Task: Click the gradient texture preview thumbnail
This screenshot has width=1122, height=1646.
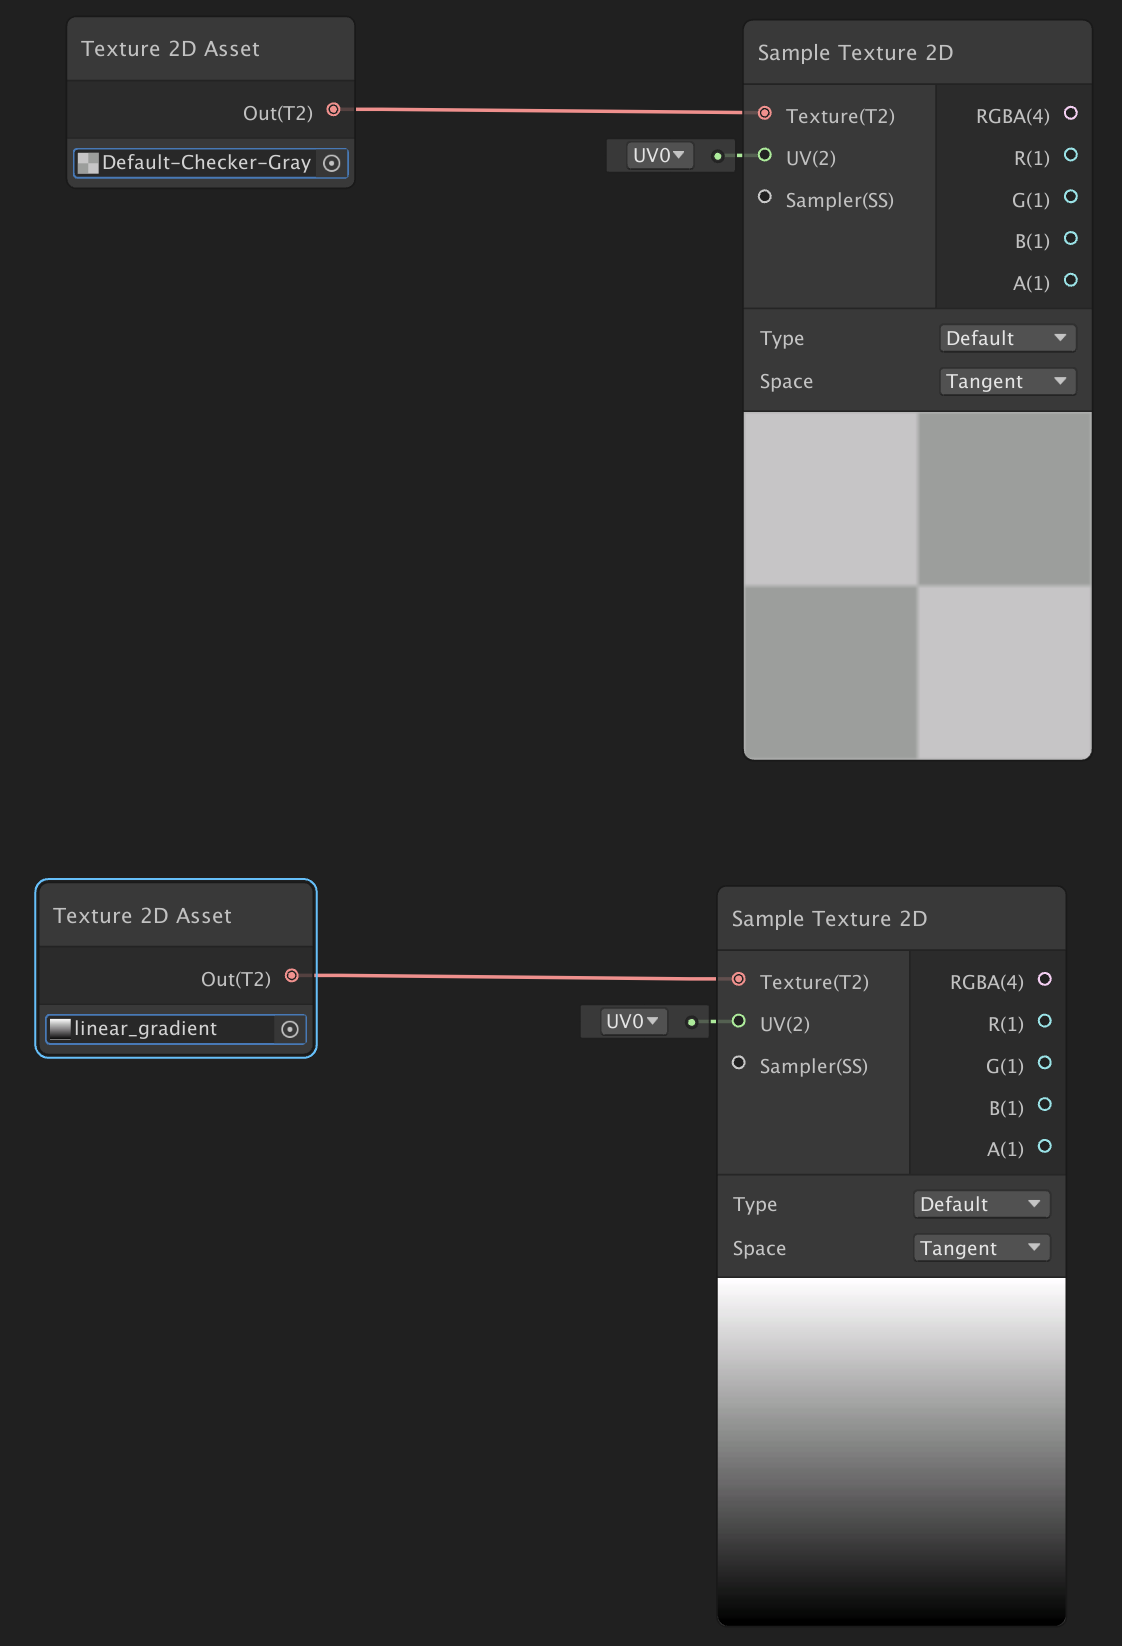Action: 891,1451
